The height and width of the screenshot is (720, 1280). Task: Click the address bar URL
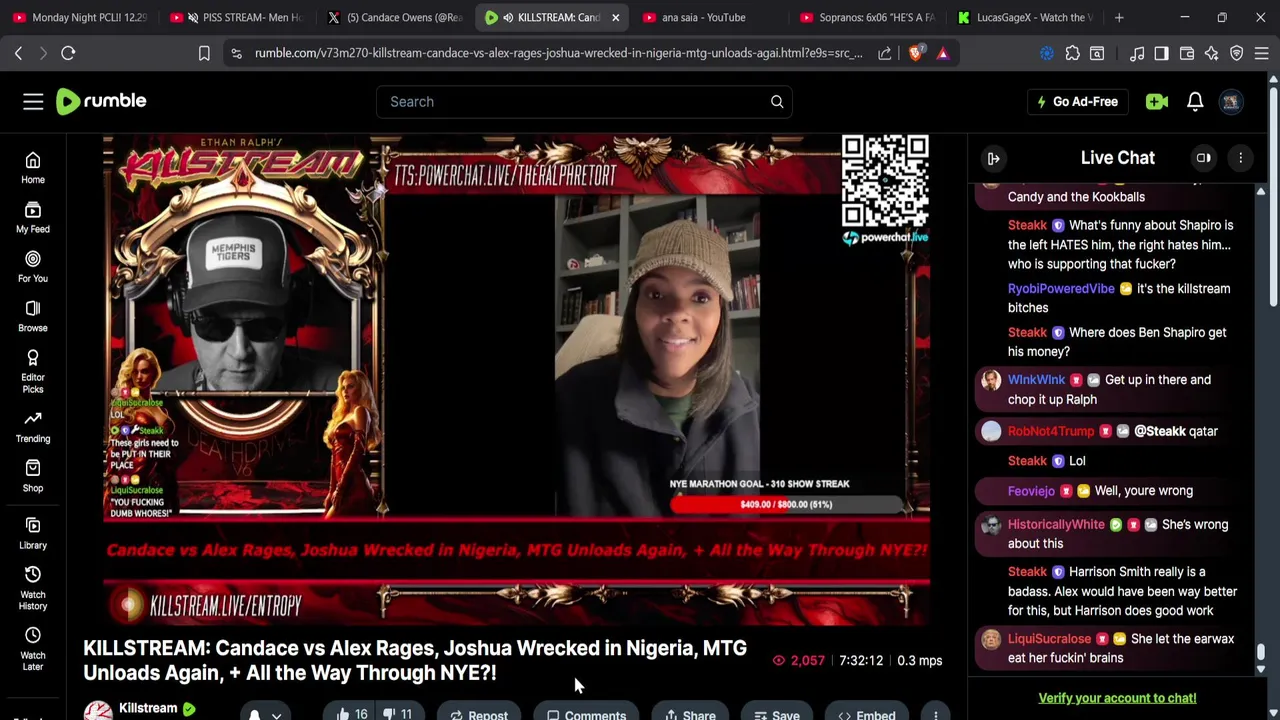click(558, 53)
